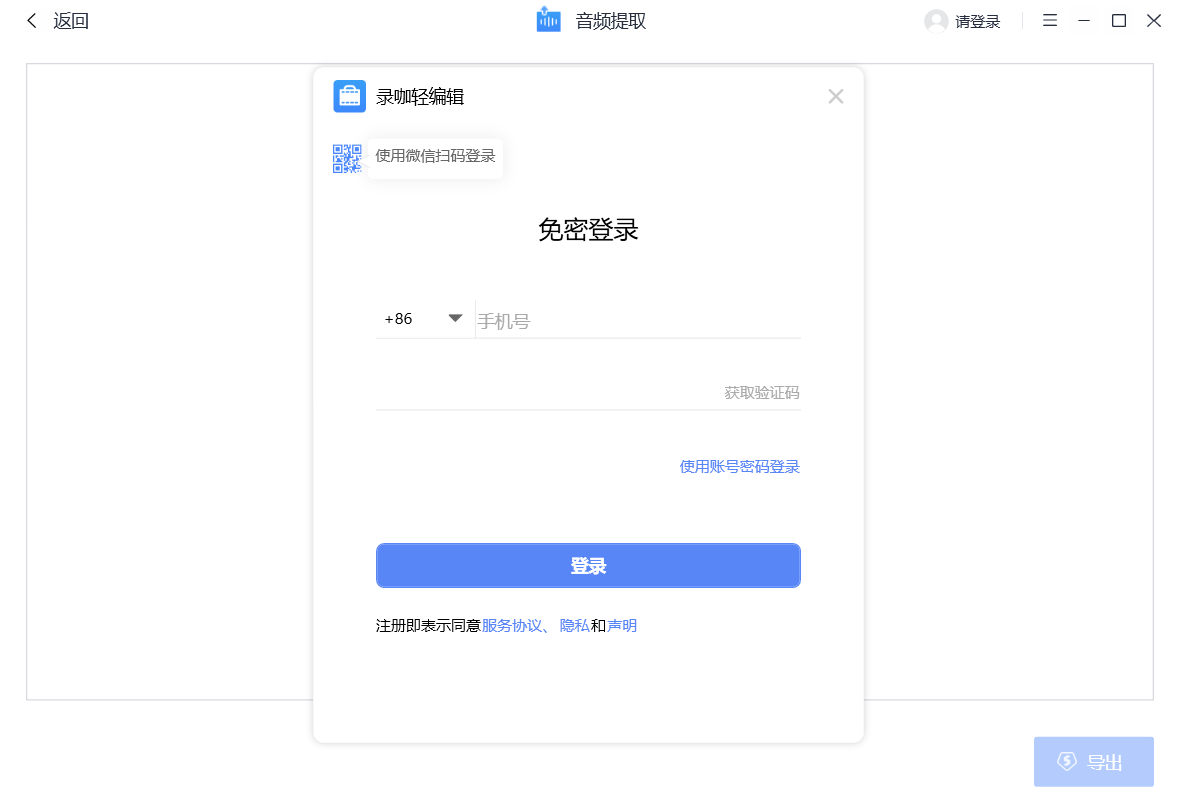
Task: Open the 声明 statement link
Action: point(620,625)
